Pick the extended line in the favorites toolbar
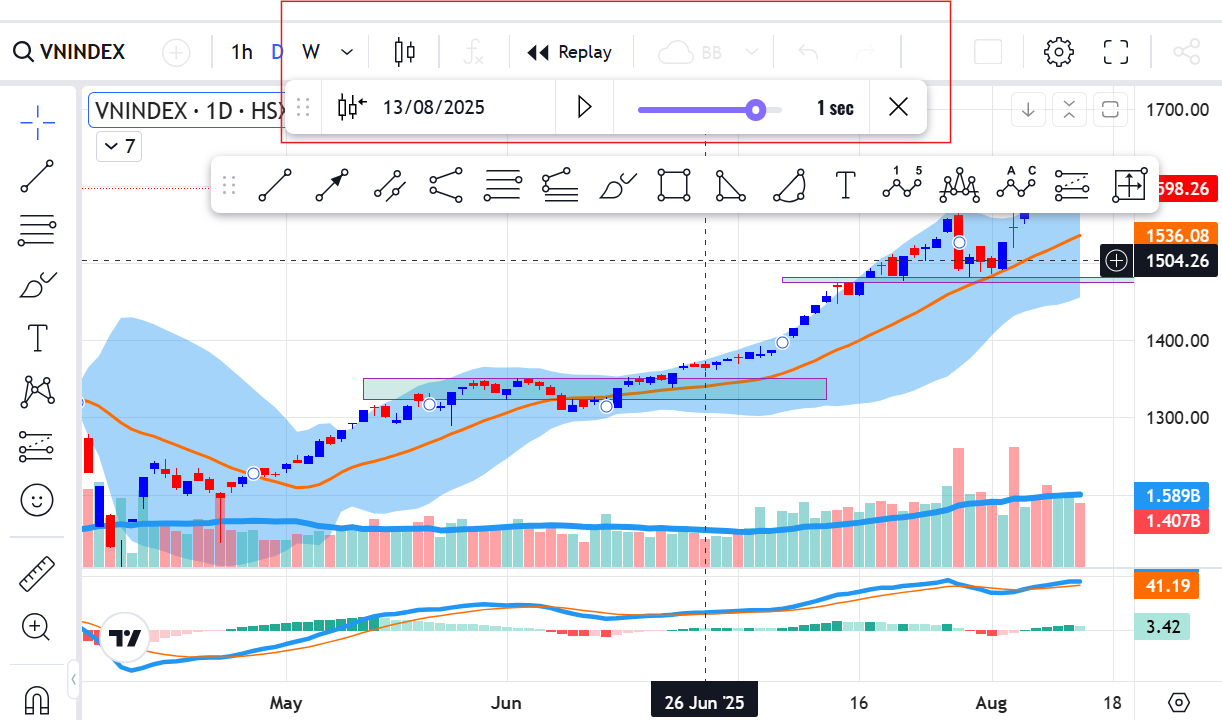Screen dimensions: 1222x720 click(x=389, y=185)
